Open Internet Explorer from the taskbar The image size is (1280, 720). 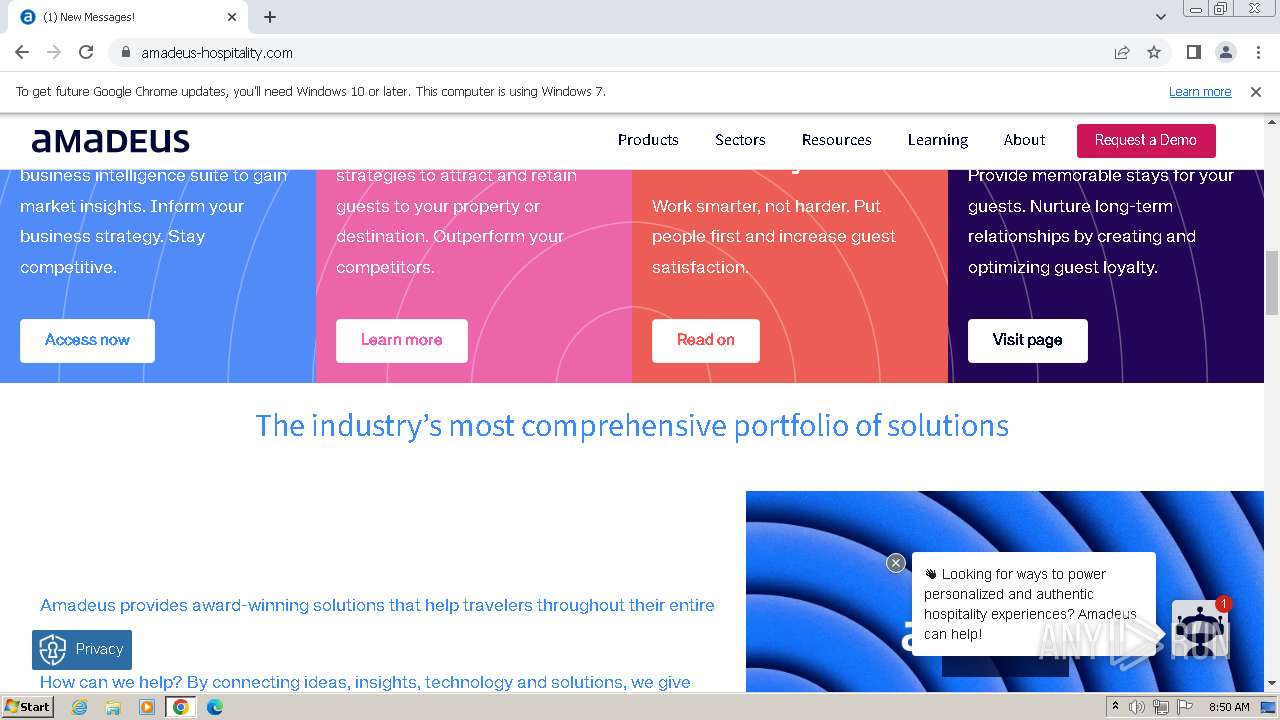[79, 707]
